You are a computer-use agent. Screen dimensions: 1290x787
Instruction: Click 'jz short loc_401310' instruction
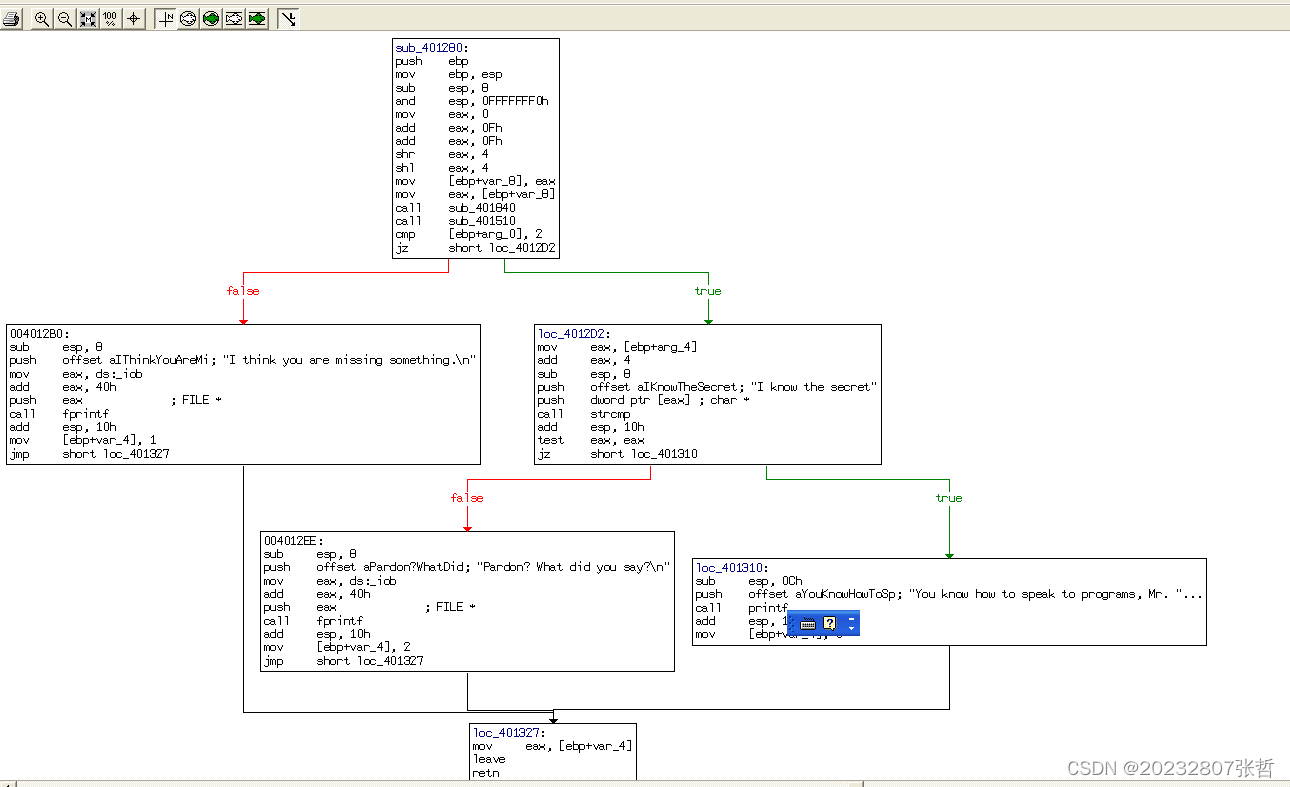617,454
